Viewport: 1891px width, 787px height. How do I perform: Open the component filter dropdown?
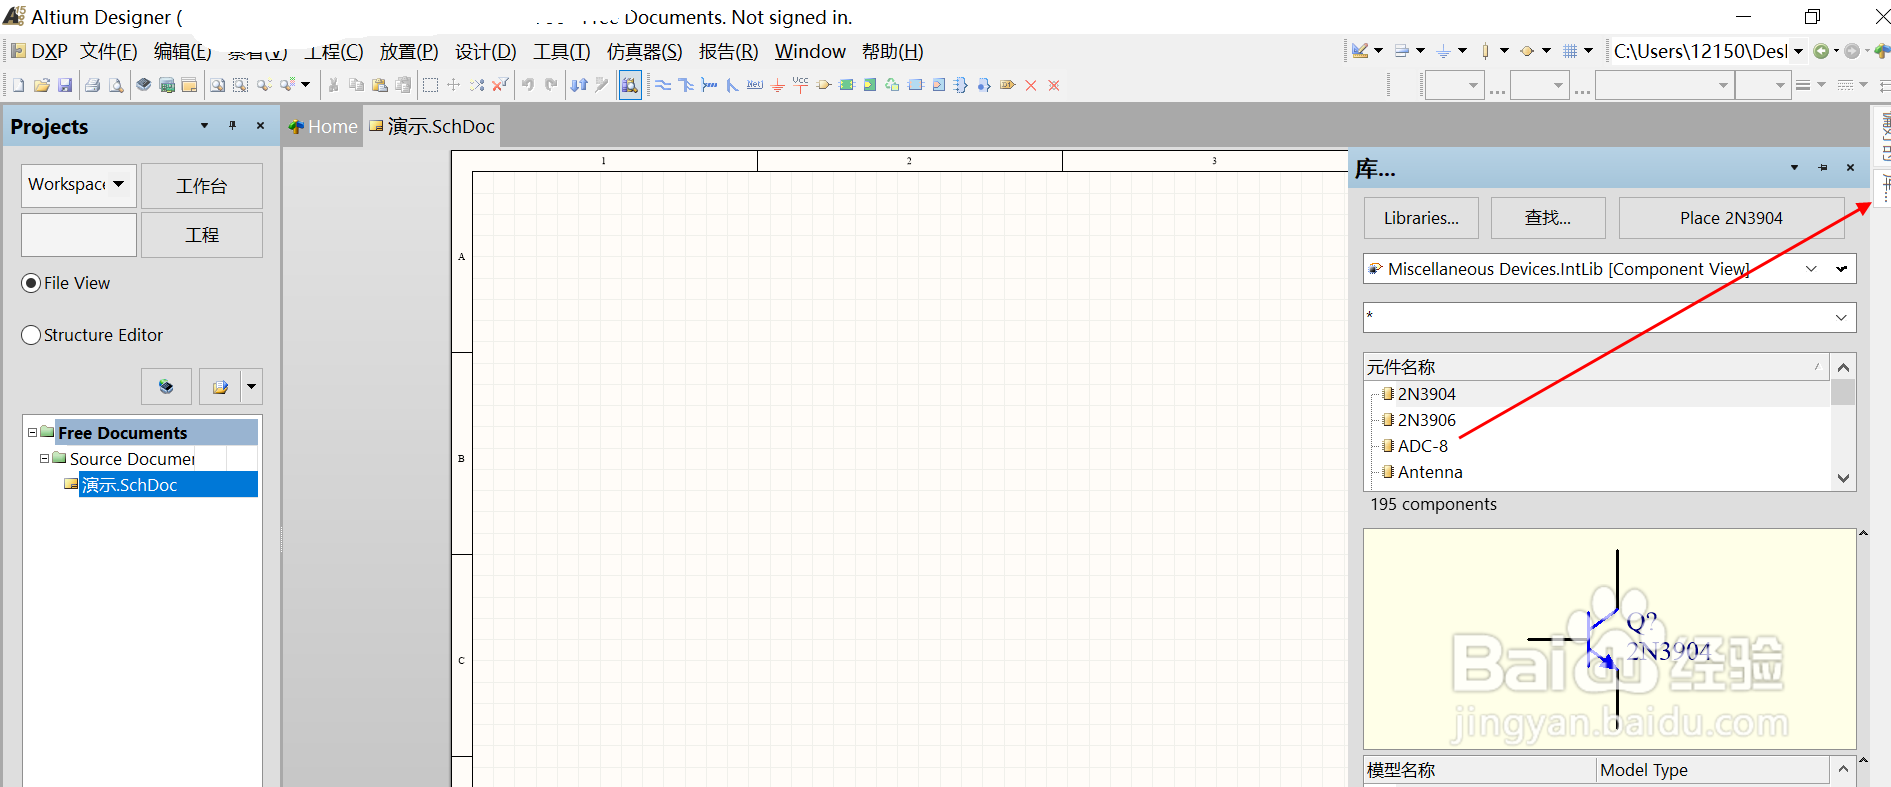[1841, 317]
